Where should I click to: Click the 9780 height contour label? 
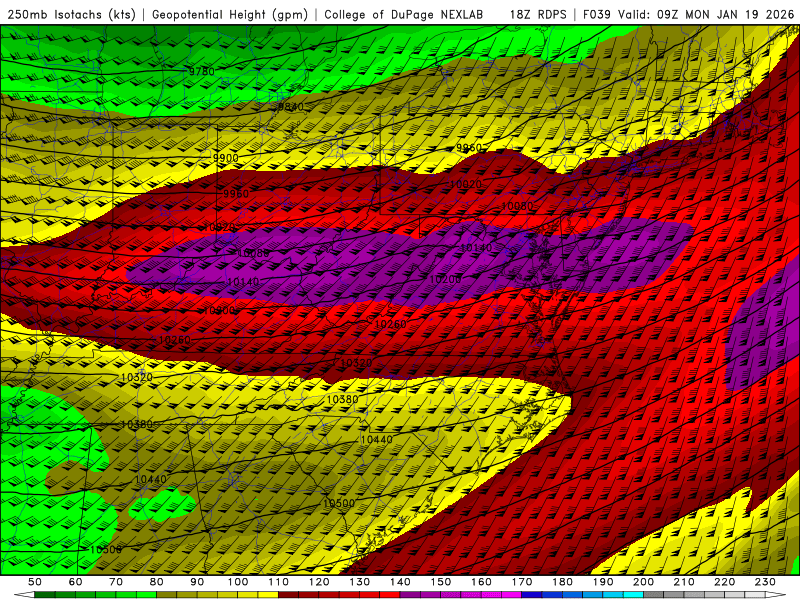click(202, 71)
